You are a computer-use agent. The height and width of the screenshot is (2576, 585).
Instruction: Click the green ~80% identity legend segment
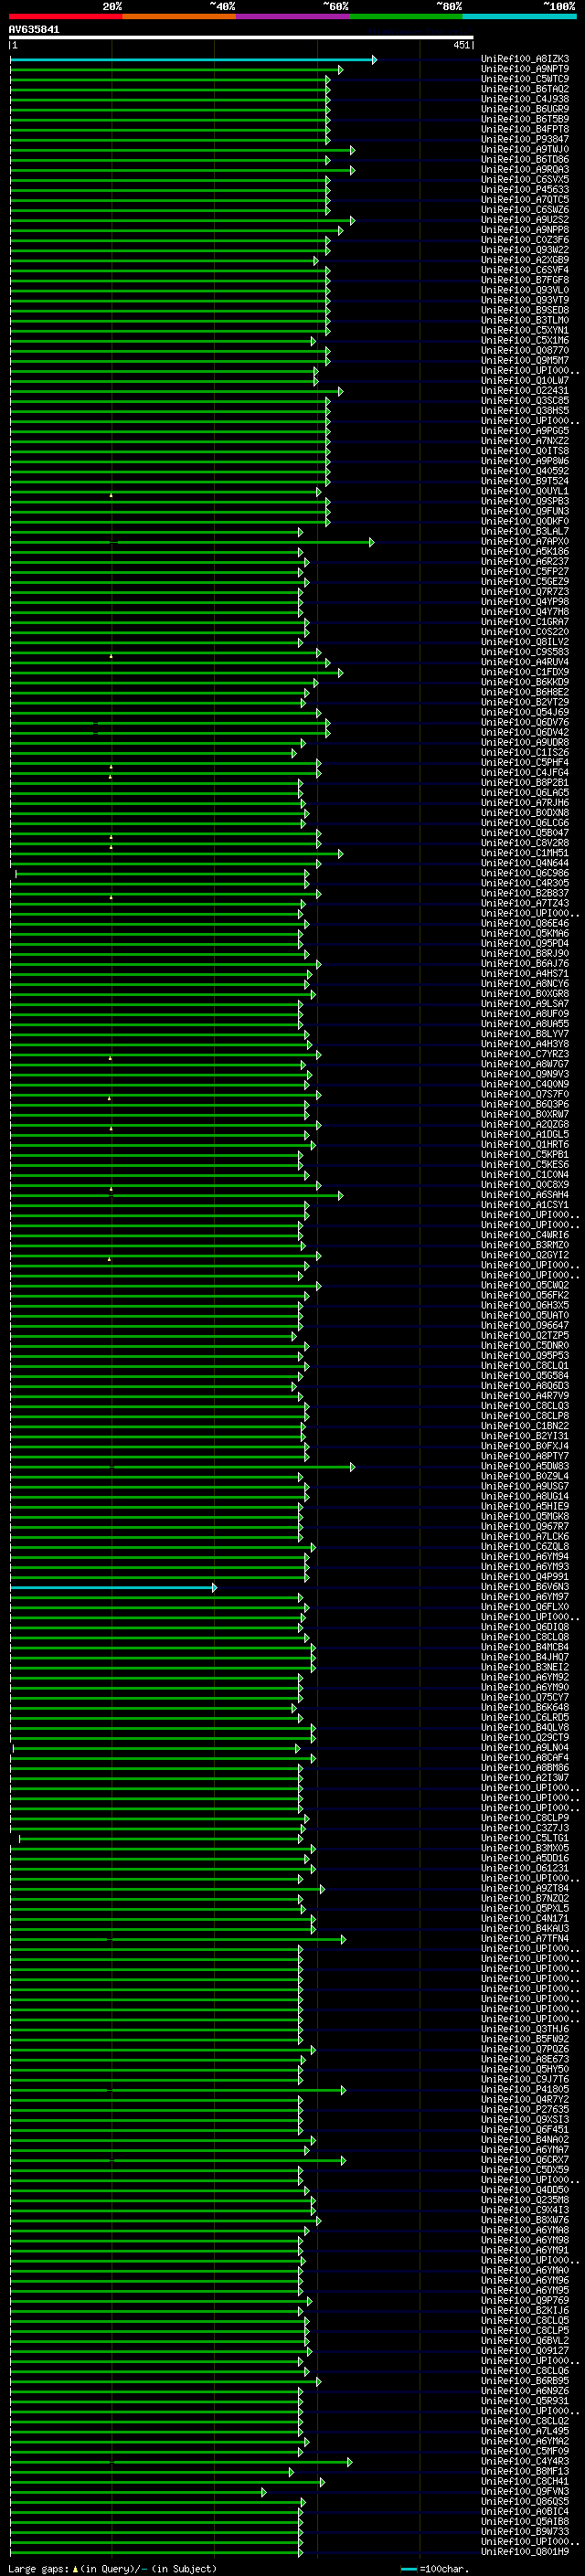coord(406,16)
